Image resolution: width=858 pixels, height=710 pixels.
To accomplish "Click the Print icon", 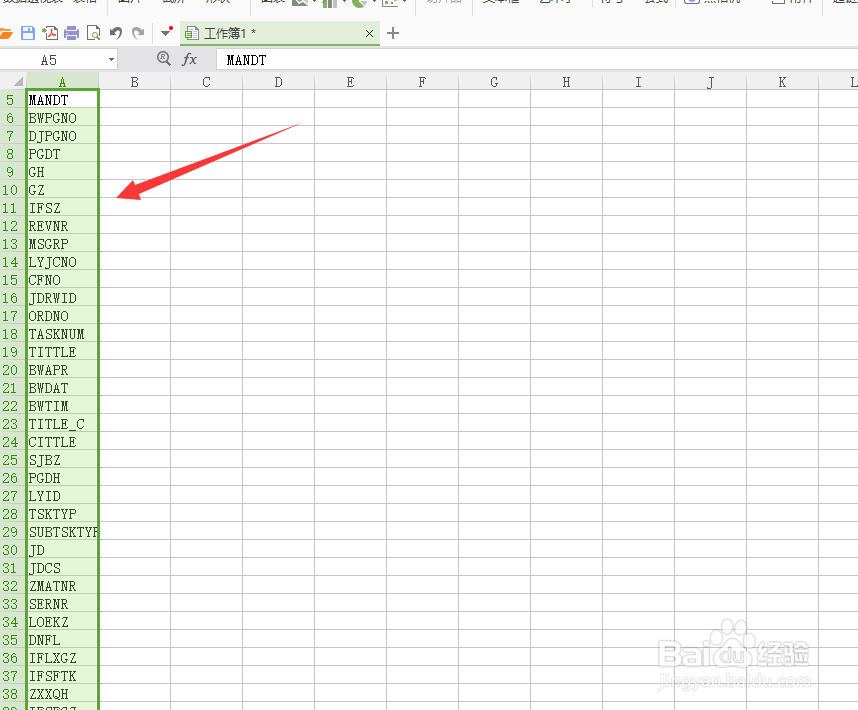I will click(72, 33).
